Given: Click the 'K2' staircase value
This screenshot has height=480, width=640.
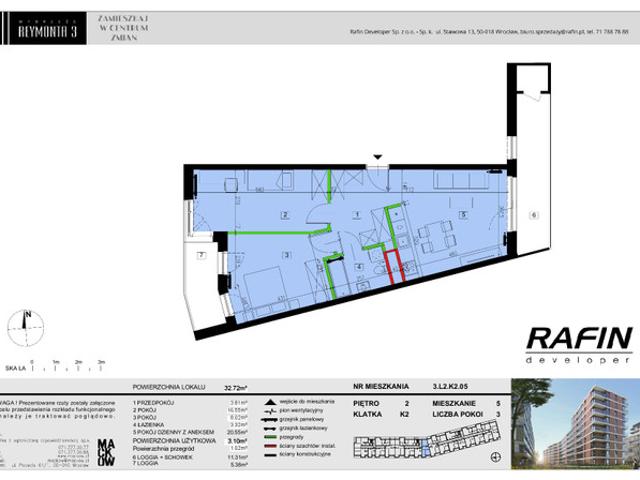Looking at the screenshot, I should point(404,414).
